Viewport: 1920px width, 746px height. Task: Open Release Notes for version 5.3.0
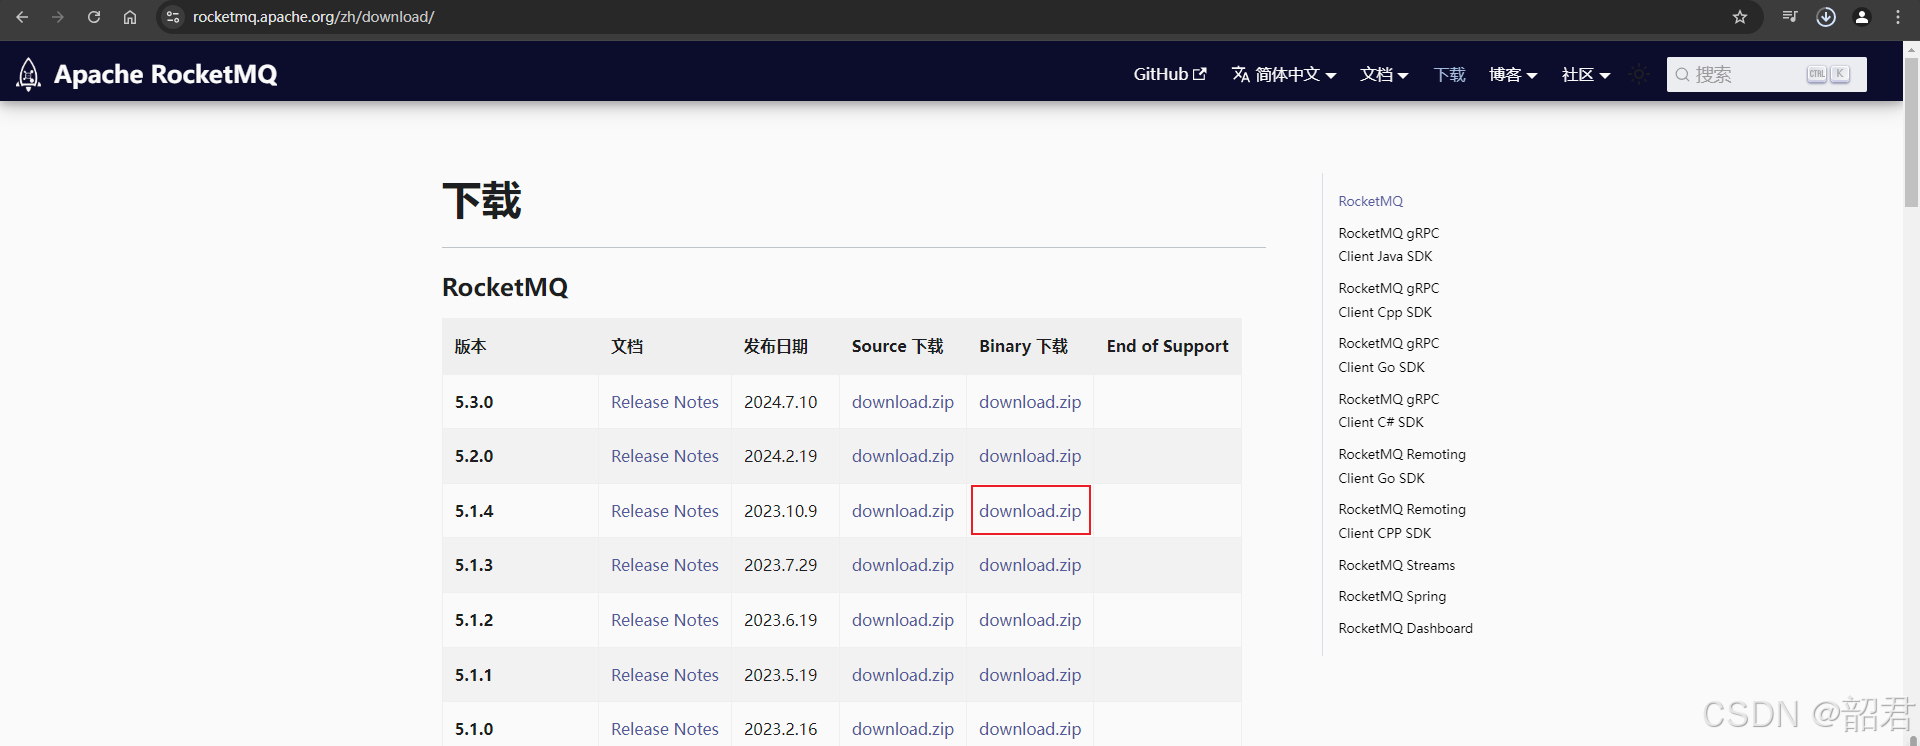pos(665,402)
